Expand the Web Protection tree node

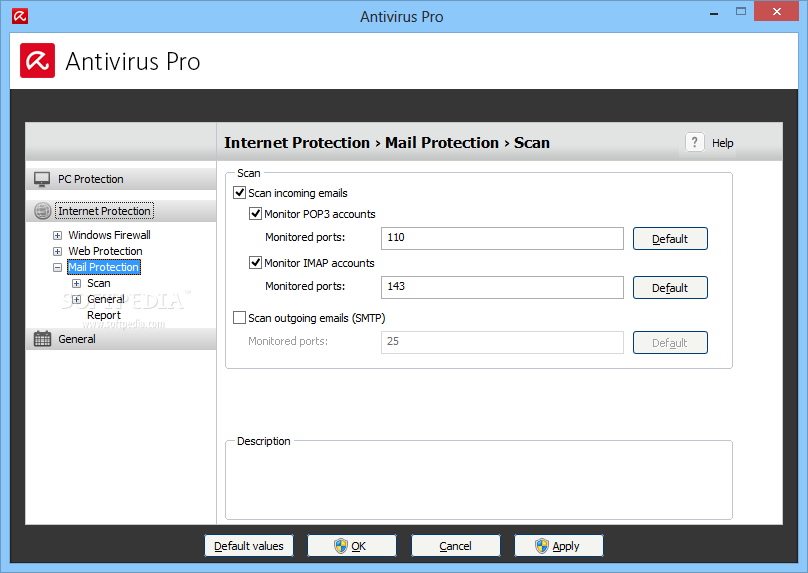tap(58, 251)
